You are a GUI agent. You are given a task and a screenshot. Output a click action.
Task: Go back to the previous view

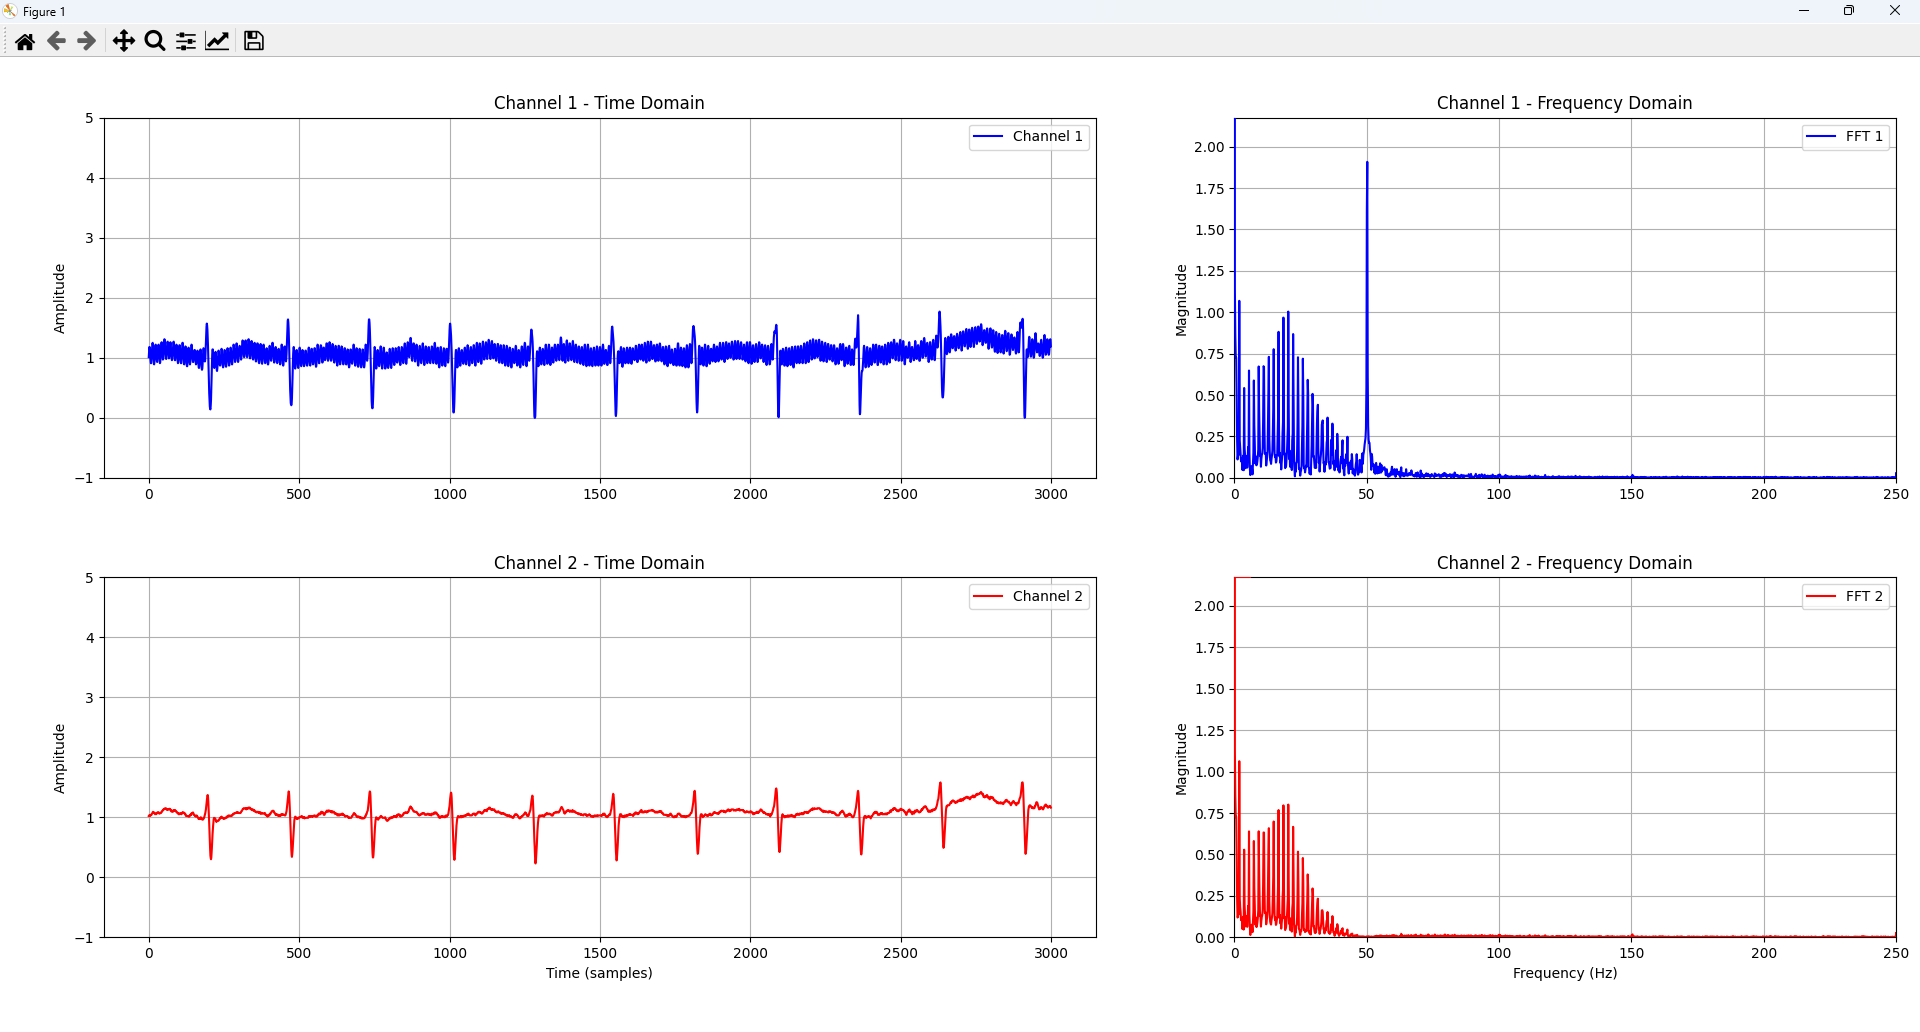pos(56,41)
